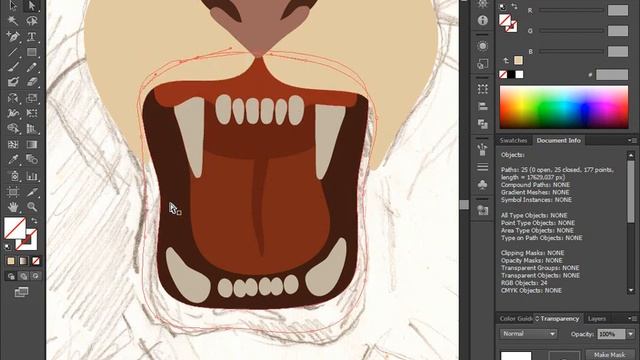Open the Normal blending mode dropdown
This screenshot has width=640, height=360.
point(528,334)
